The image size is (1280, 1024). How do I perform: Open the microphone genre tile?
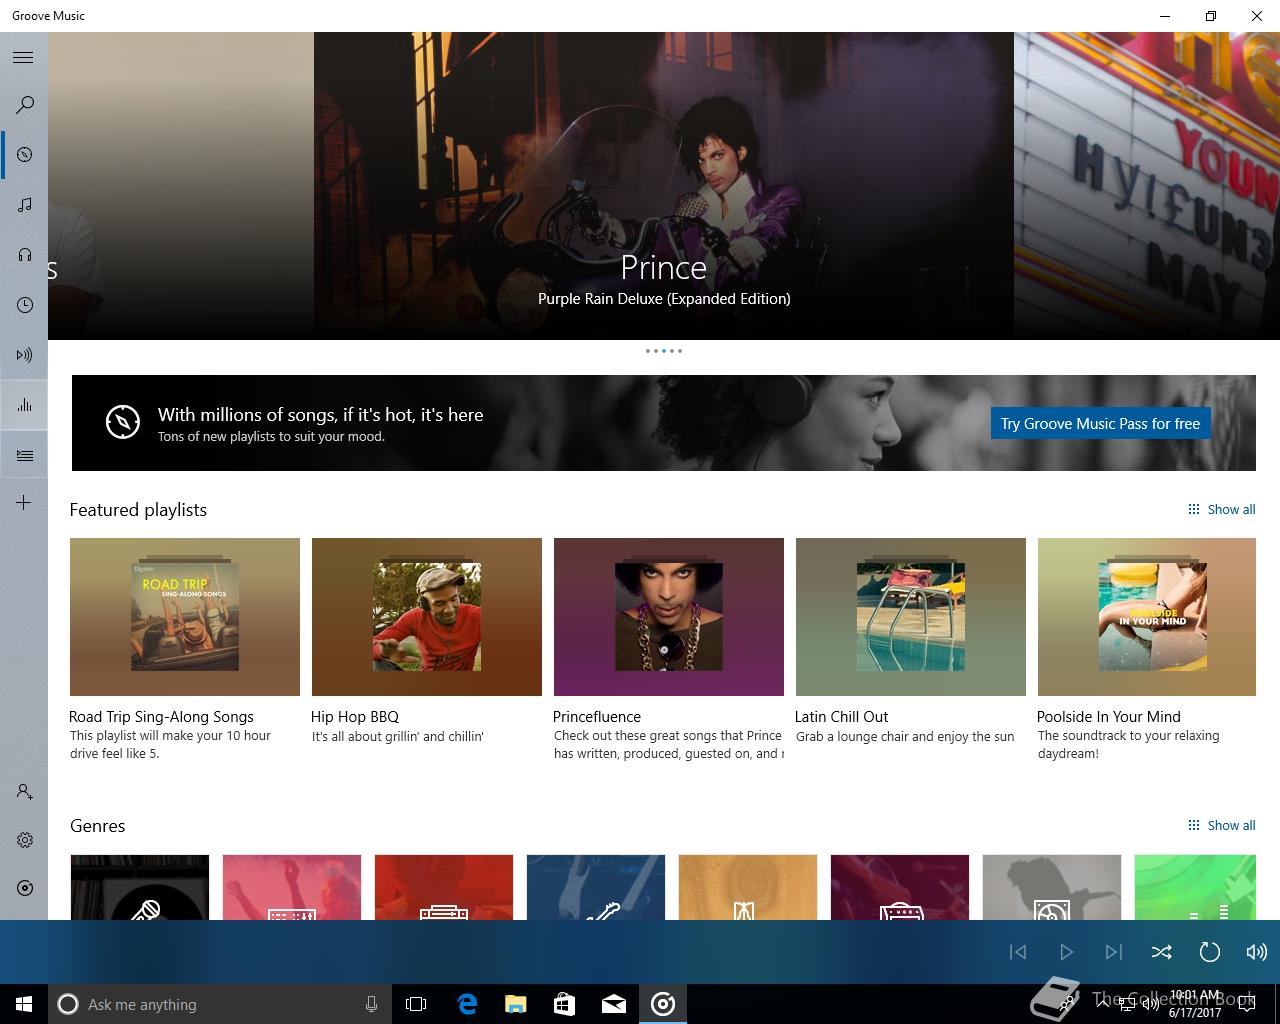coord(140,887)
